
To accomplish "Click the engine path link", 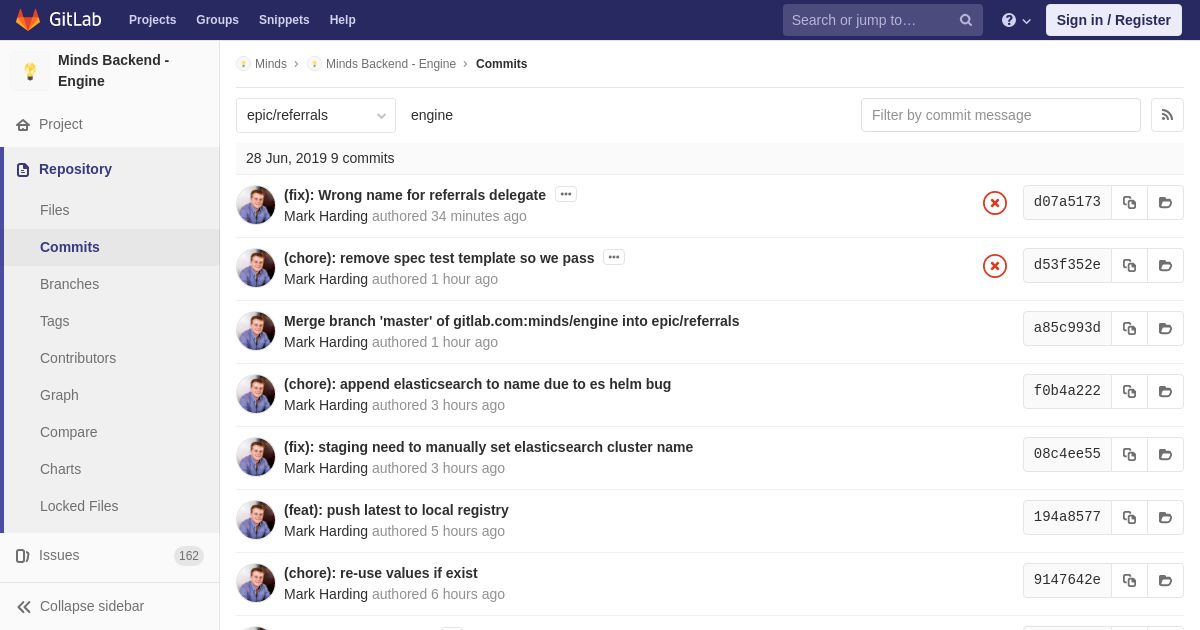I will (432, 115).
